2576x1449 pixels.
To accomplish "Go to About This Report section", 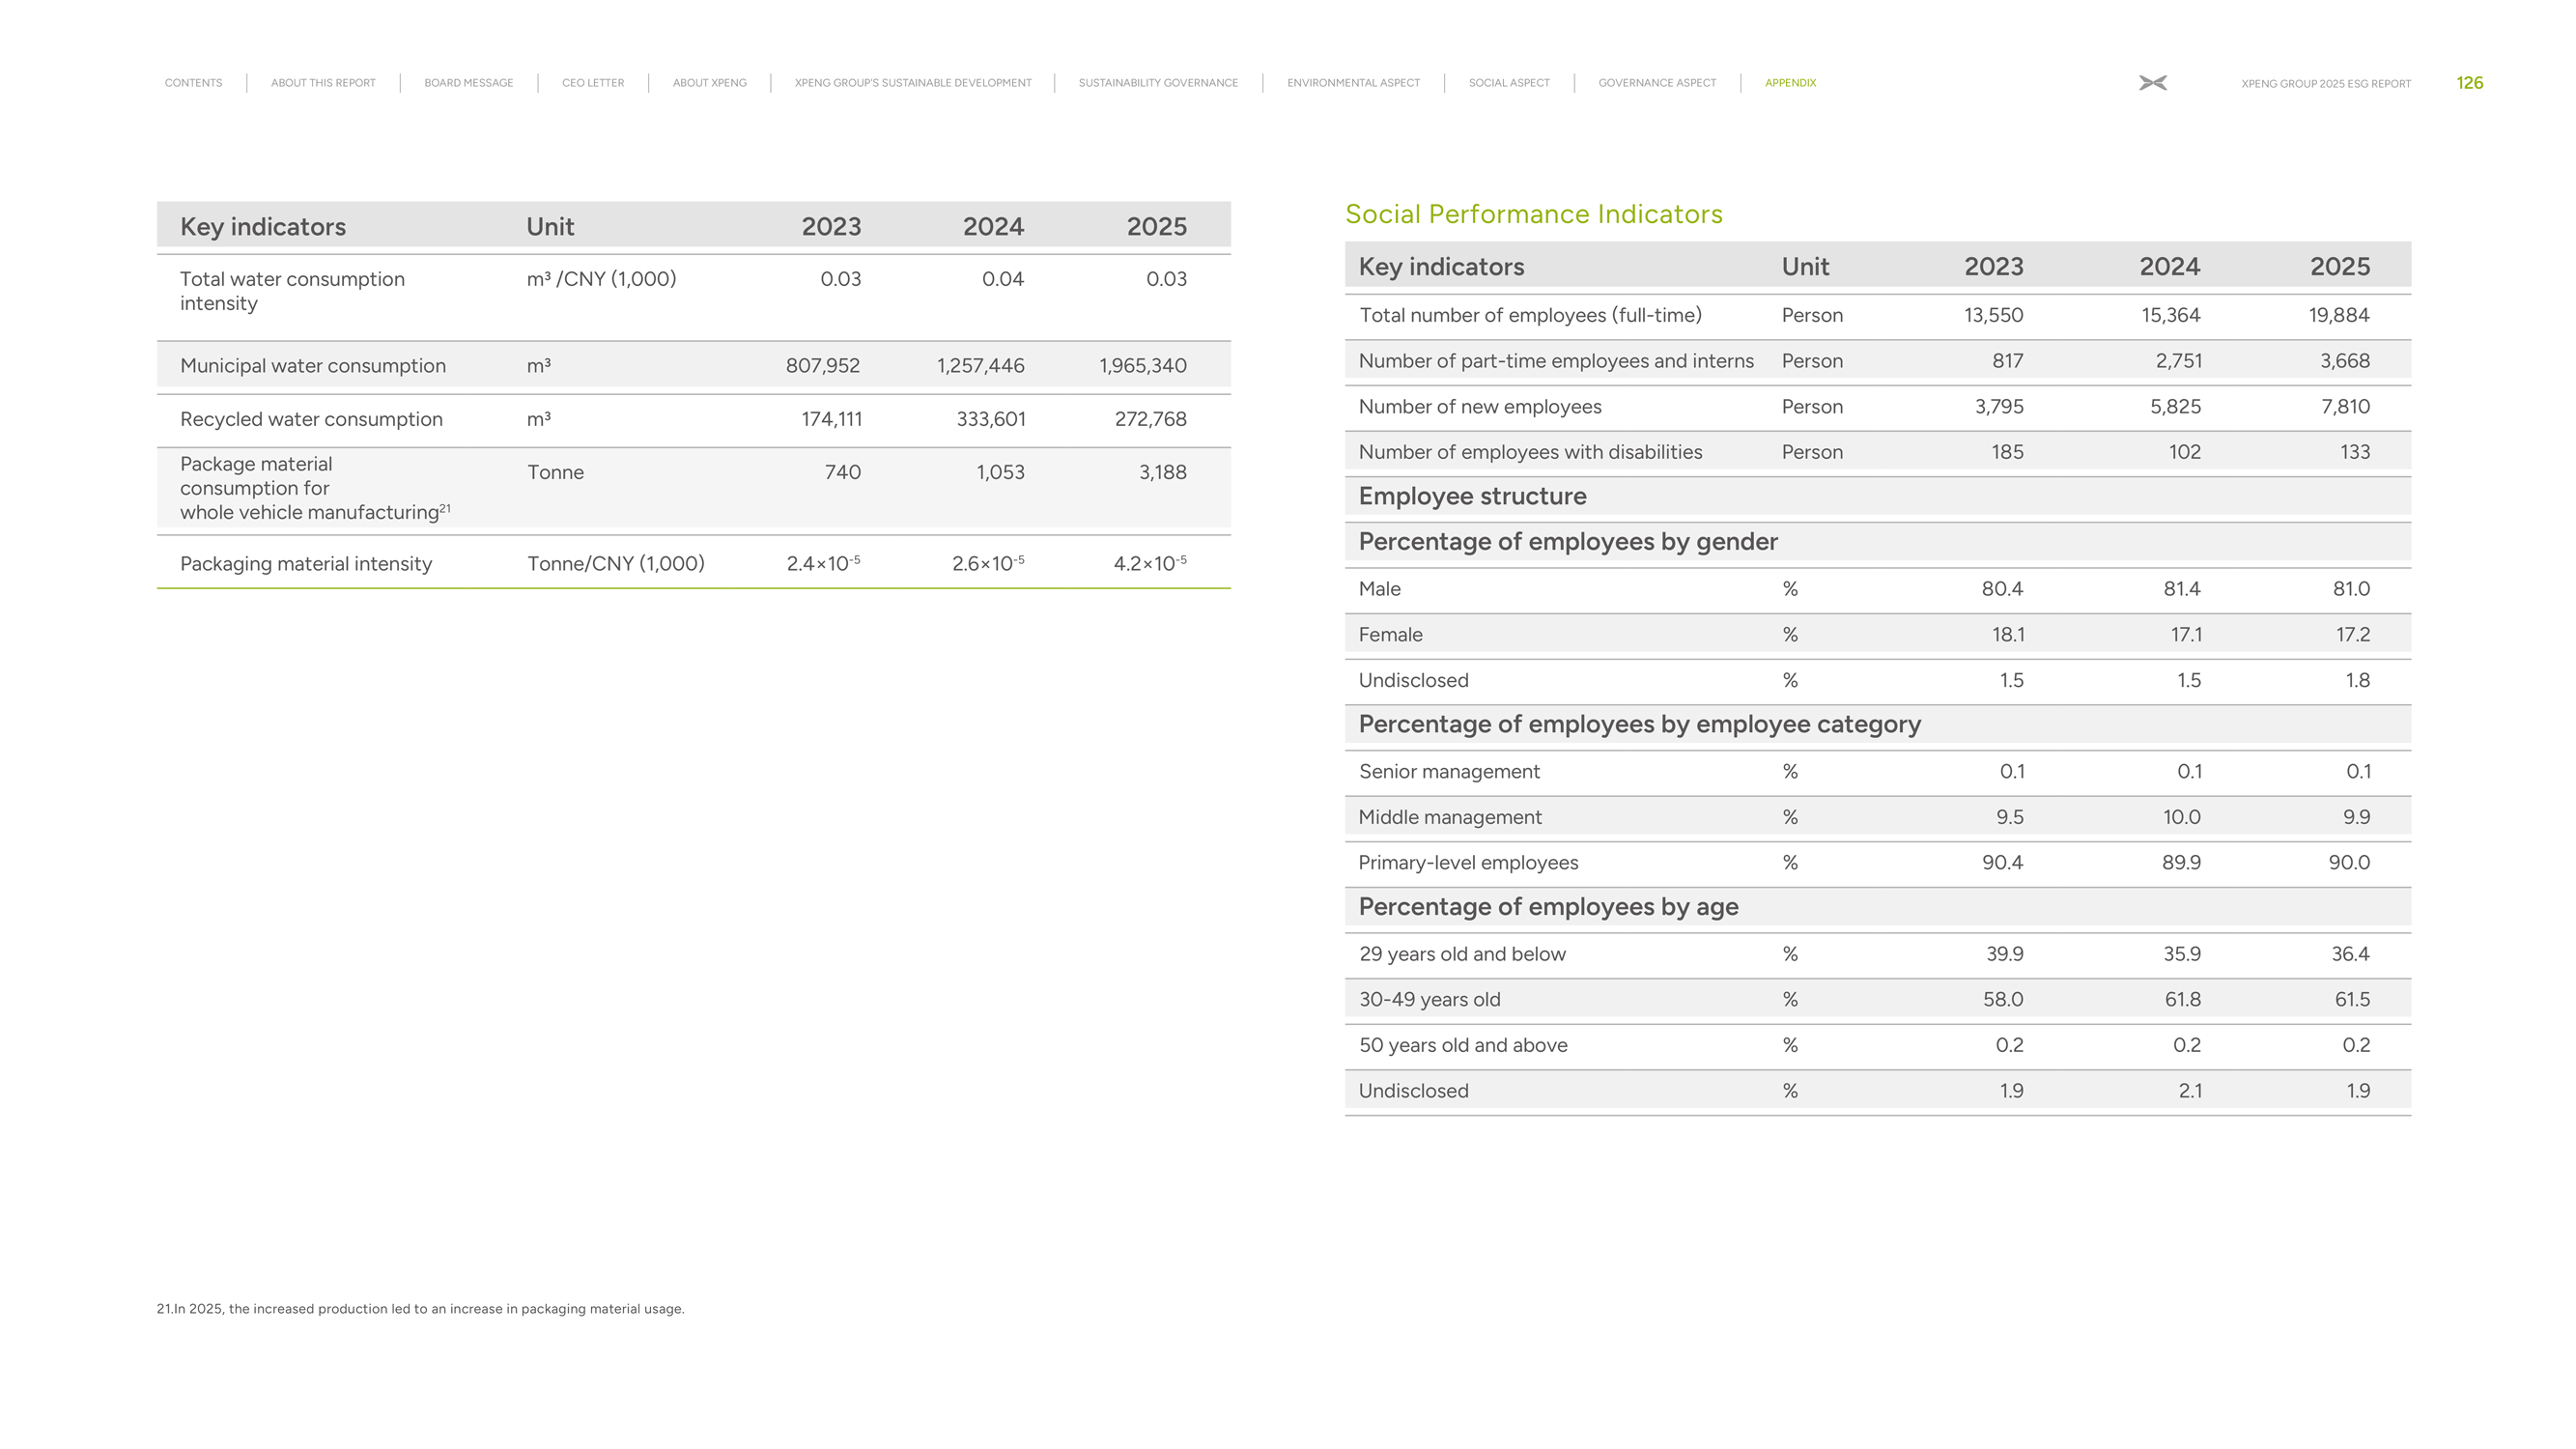I will 323,83.
